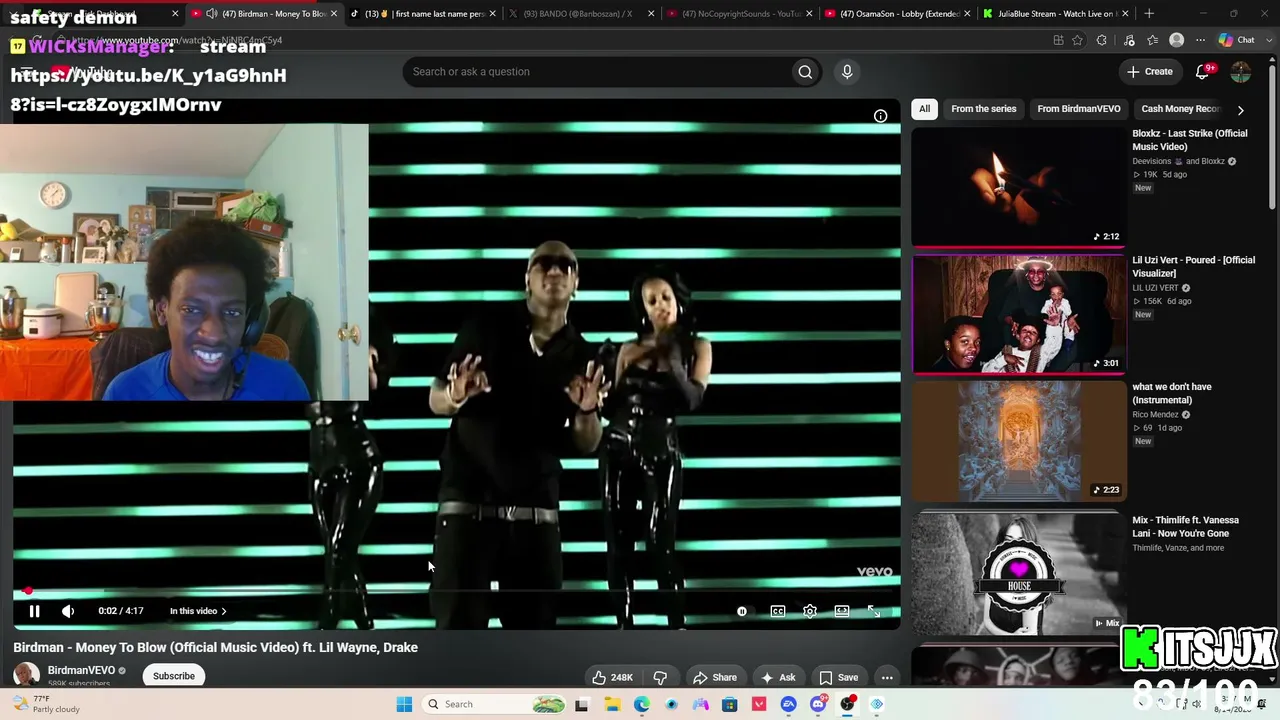
Task: Open File Explorer from the taskbar
Action: tap(612, 704)
